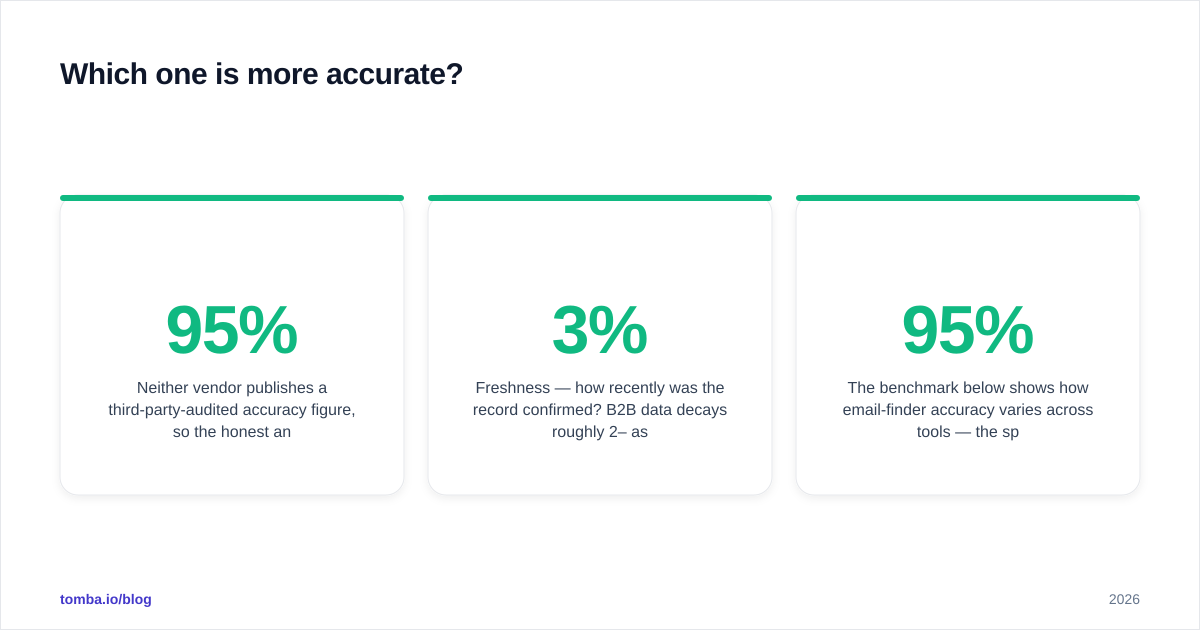Select the 'The benchmark below shows how' line

[968, 388]
